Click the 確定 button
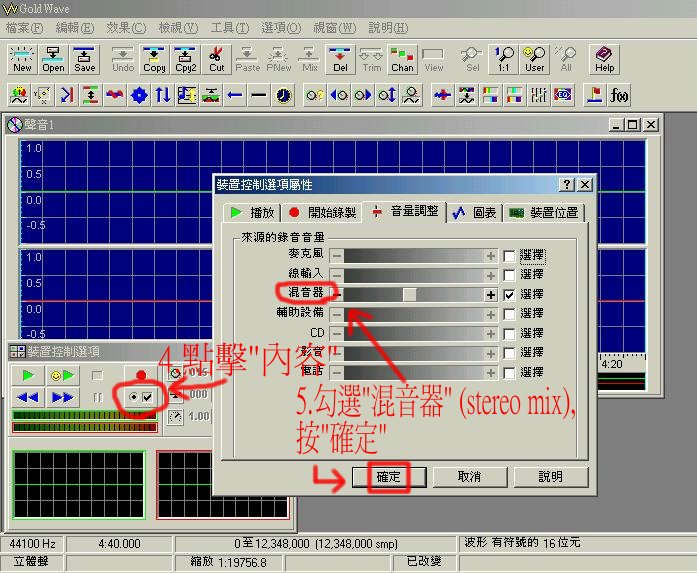Image resolution: width=697 pixels, height=573 pixels. tap(388, 477)
